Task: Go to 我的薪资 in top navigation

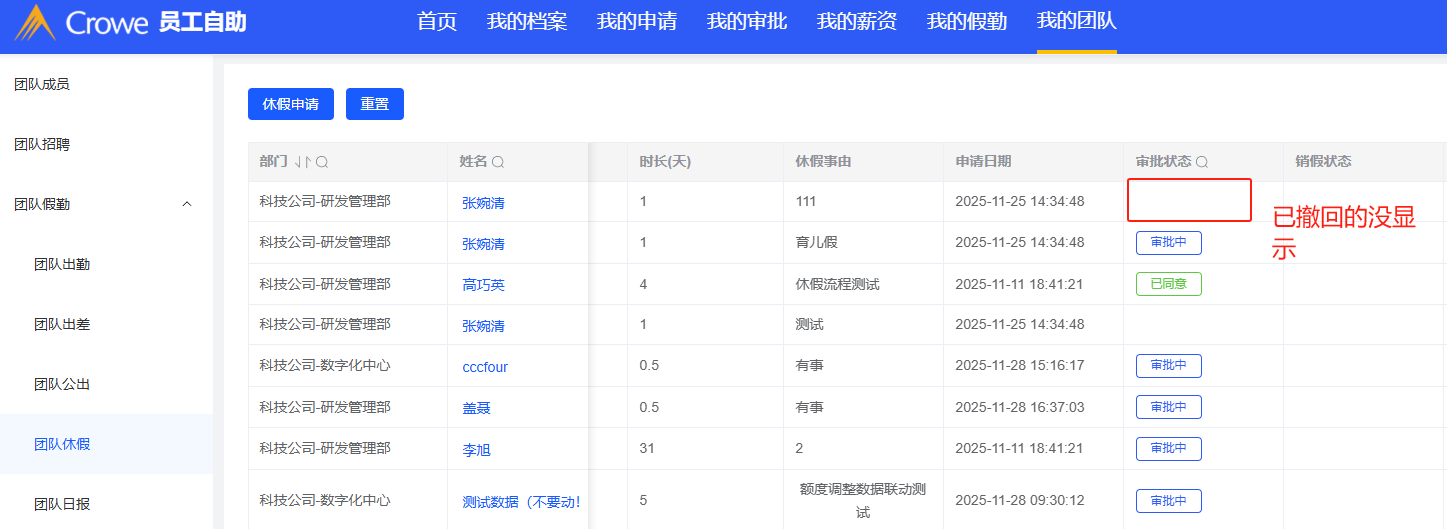Action: pyautogui.click(x=856, y=22)
